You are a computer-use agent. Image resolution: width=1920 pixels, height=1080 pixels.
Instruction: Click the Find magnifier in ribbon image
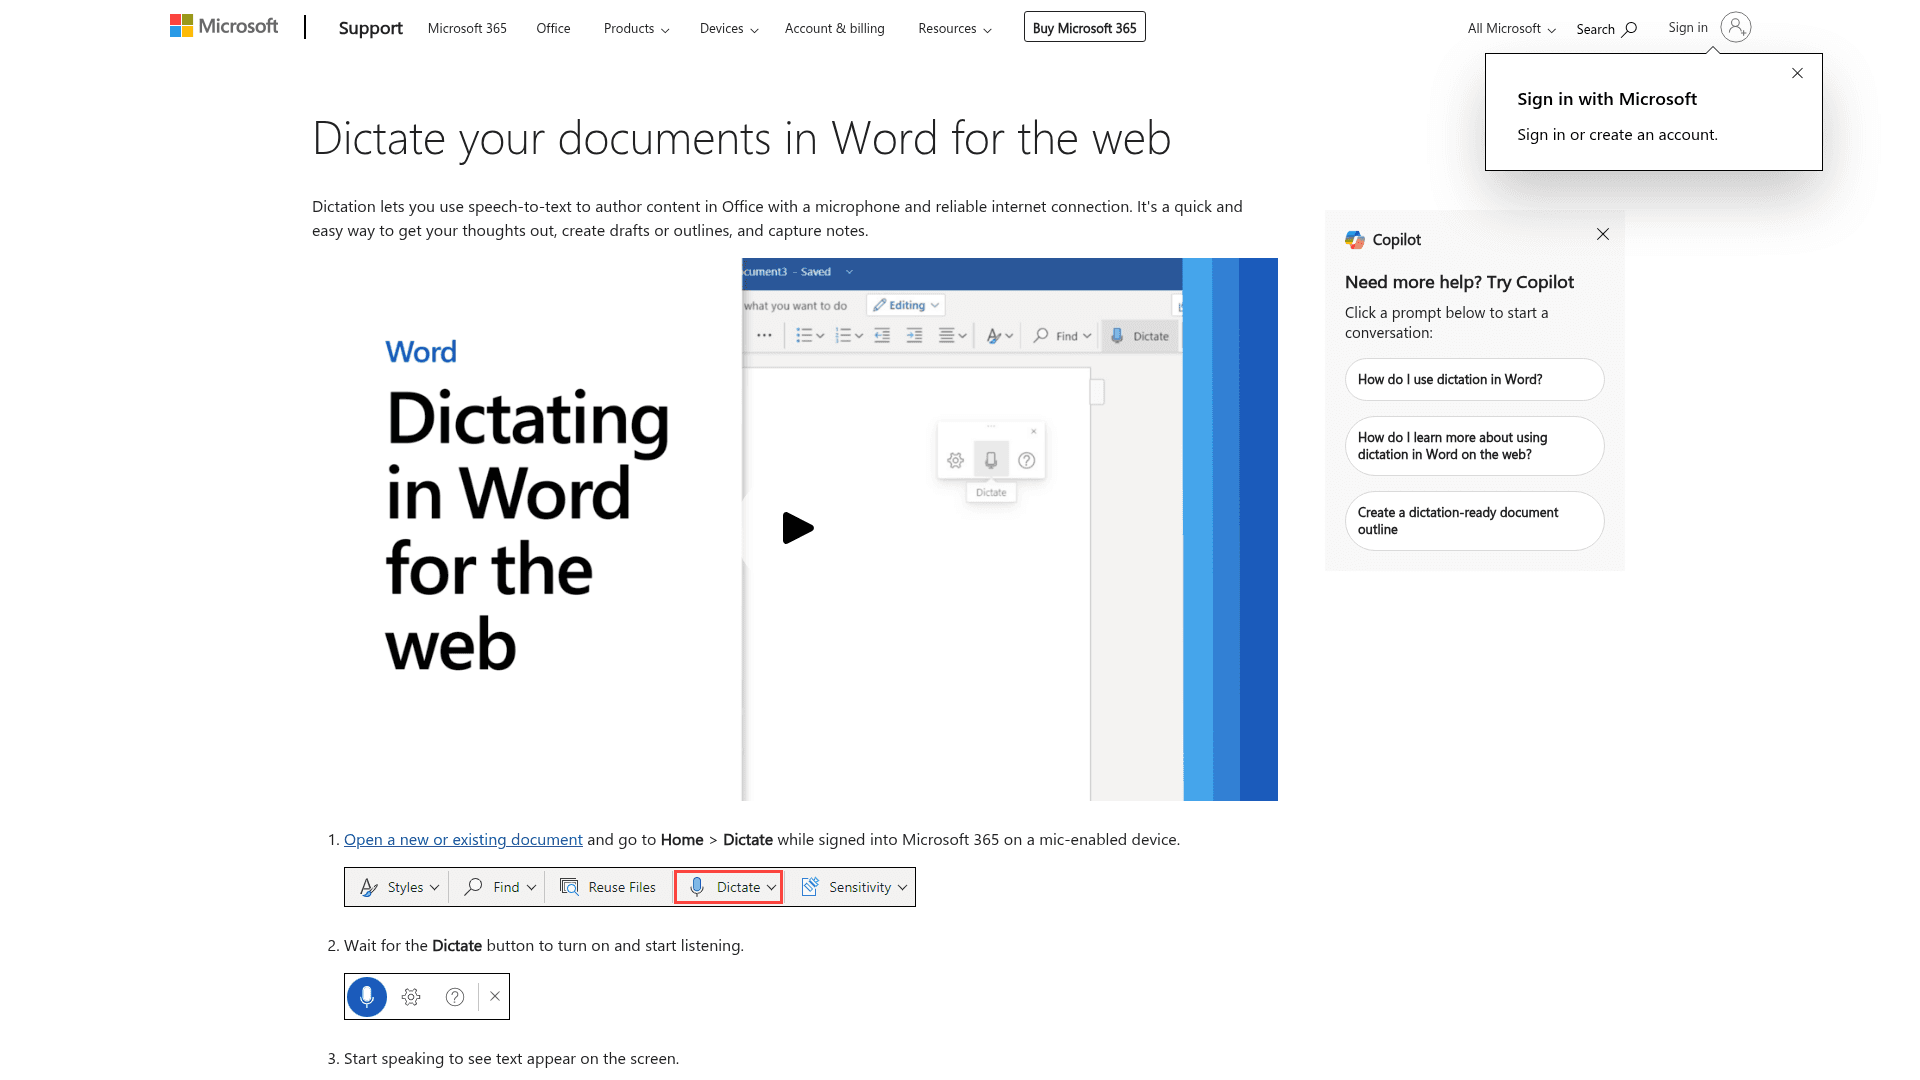pos(474,887)
